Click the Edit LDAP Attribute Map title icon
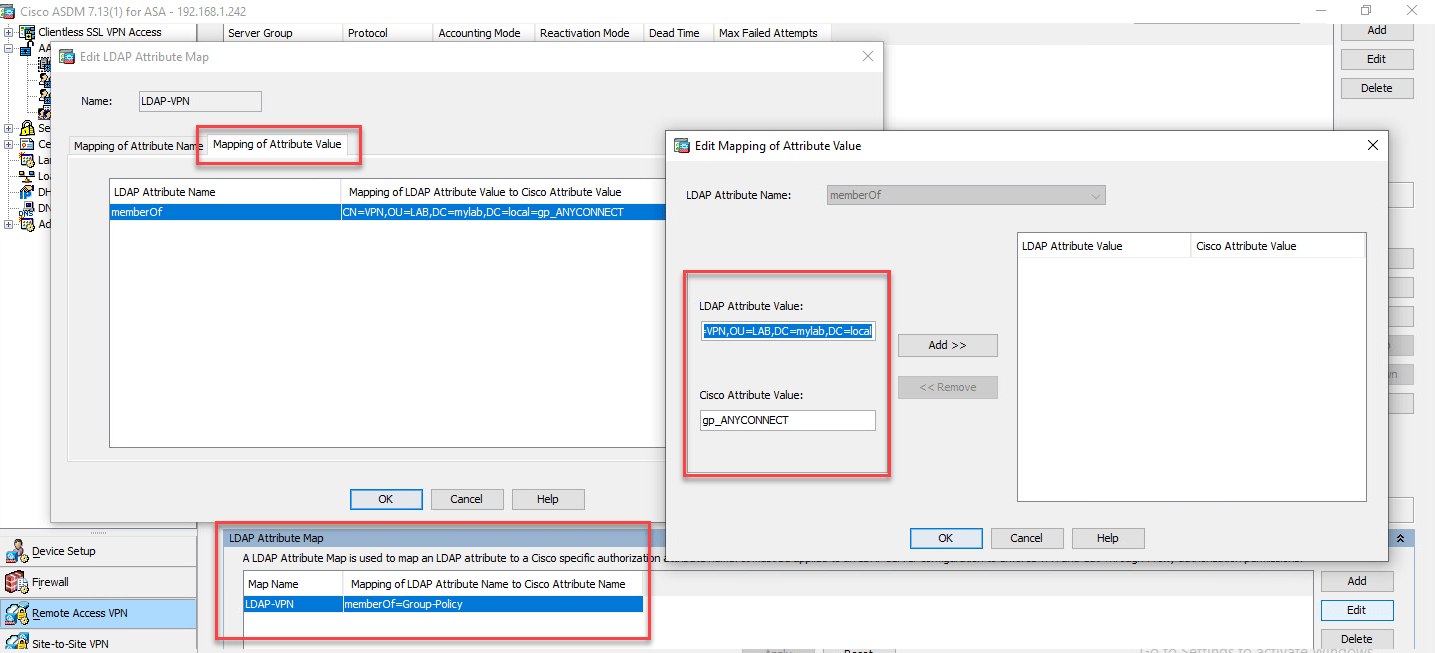The height and width of the screenshot is (653, 1435). (67, 57)
